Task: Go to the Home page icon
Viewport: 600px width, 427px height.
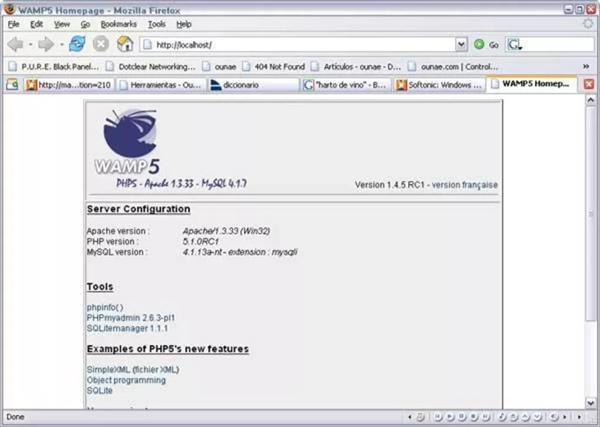Action: (125, 44)
